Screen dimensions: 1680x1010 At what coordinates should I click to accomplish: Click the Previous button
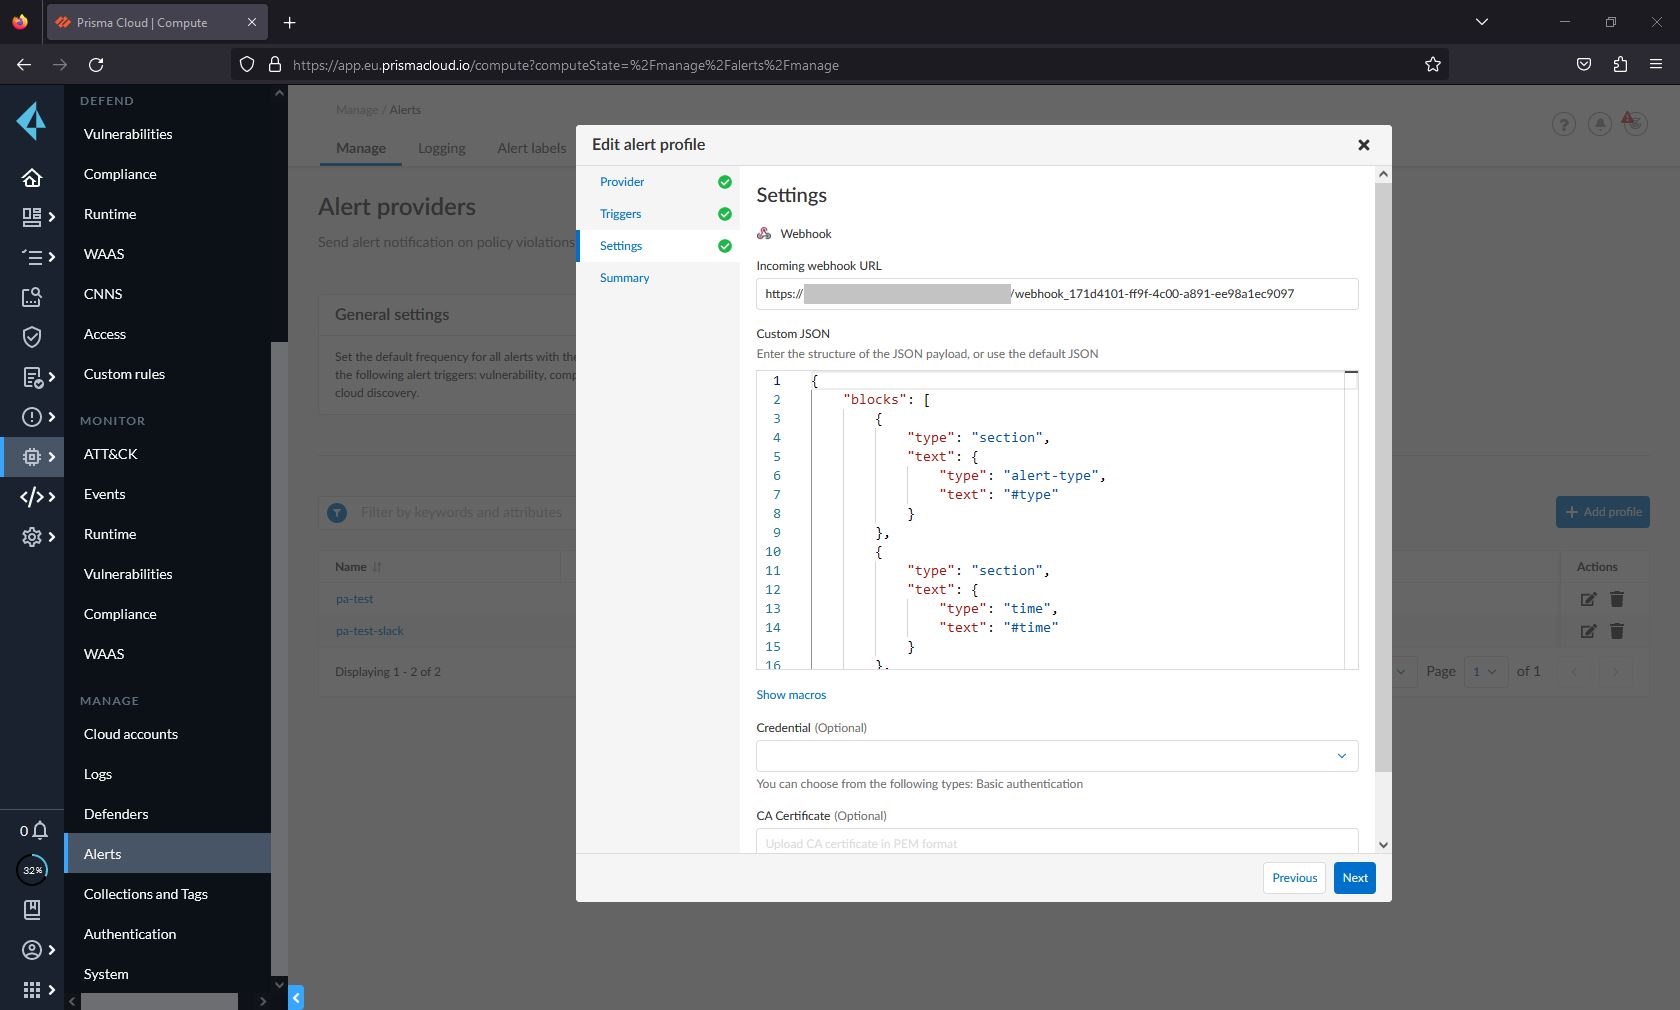1294,878
